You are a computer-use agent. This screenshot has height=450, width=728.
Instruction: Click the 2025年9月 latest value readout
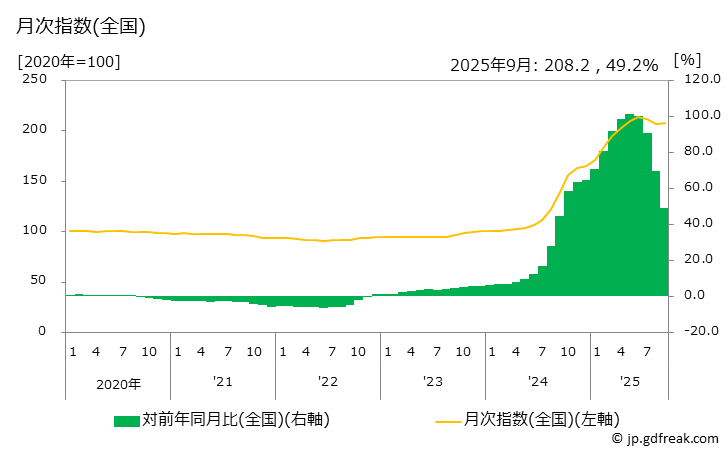click(x=554, y=65)
